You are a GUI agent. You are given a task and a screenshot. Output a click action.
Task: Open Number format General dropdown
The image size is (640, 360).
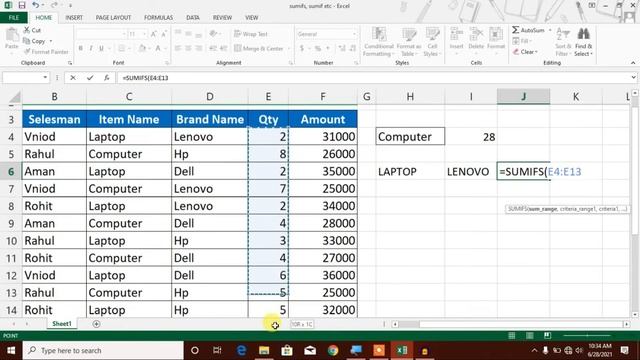pyautogui.click(x=354, y=34)
